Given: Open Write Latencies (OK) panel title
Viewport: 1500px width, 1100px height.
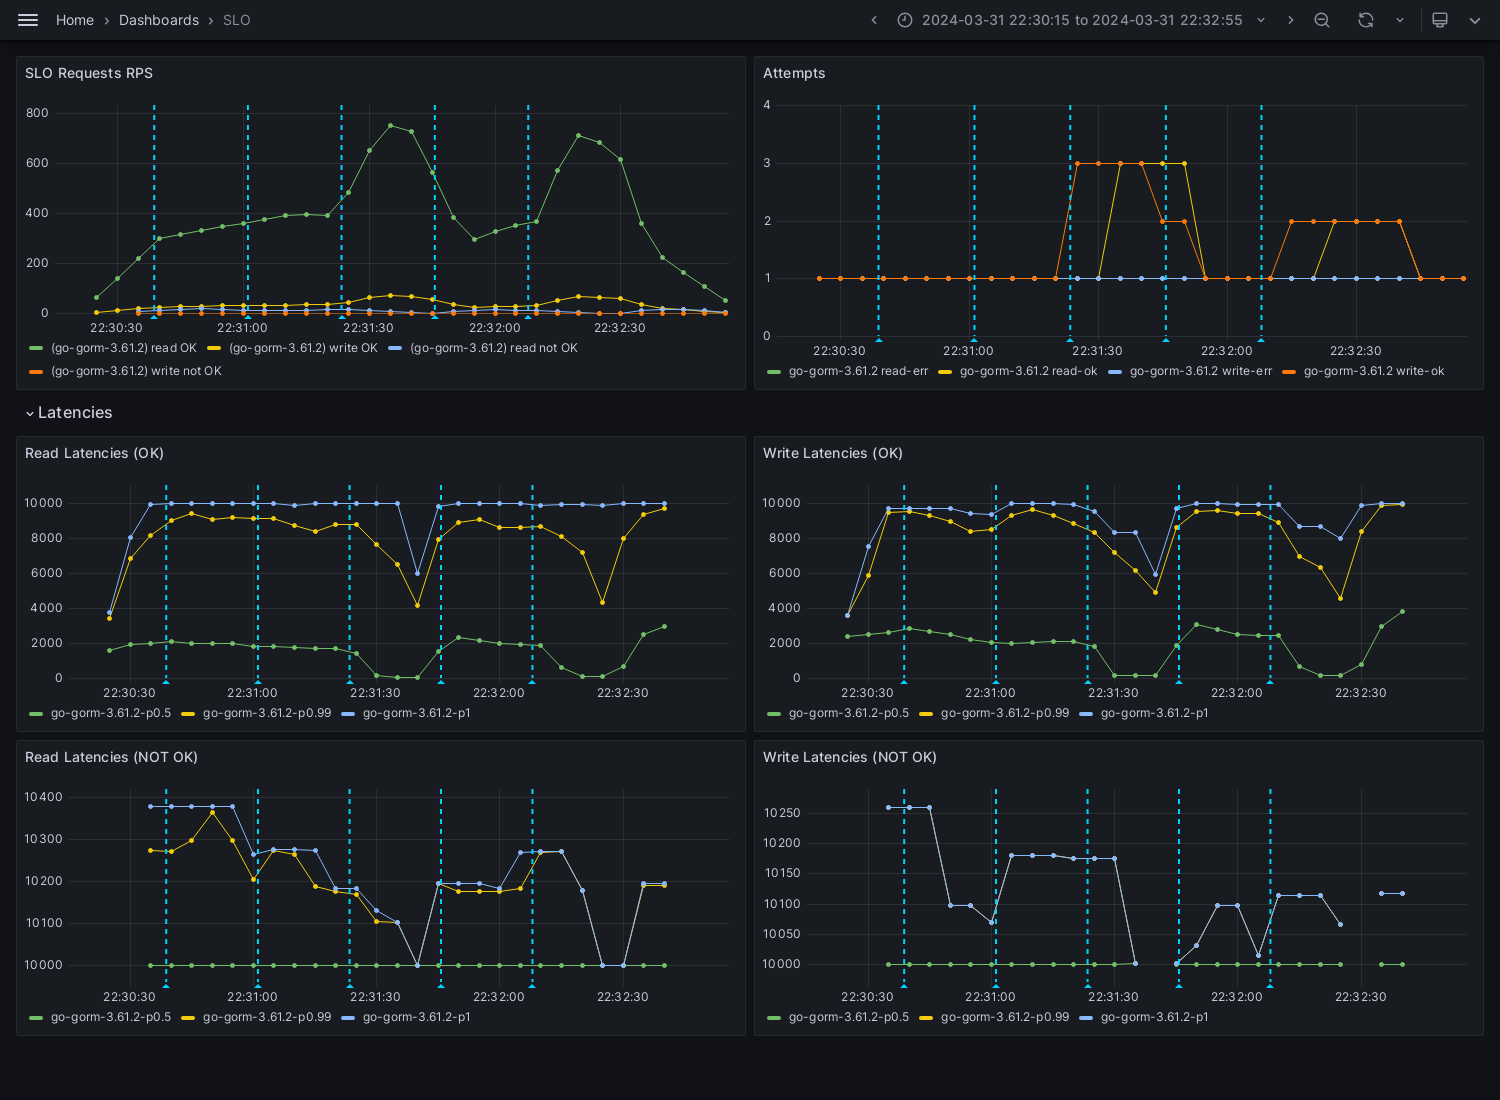Looking at the screenshot, I should 832,453.
